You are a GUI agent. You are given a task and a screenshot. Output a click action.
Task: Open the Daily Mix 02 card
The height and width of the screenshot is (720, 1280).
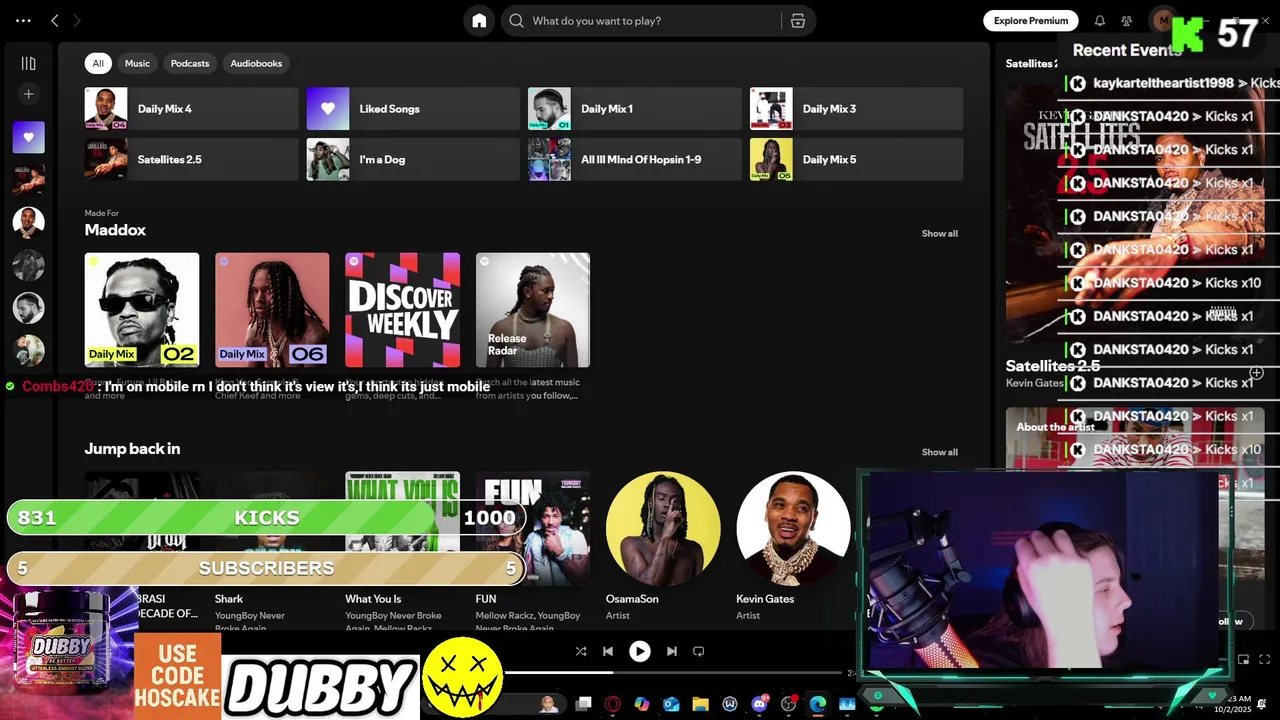coord(142,310)
